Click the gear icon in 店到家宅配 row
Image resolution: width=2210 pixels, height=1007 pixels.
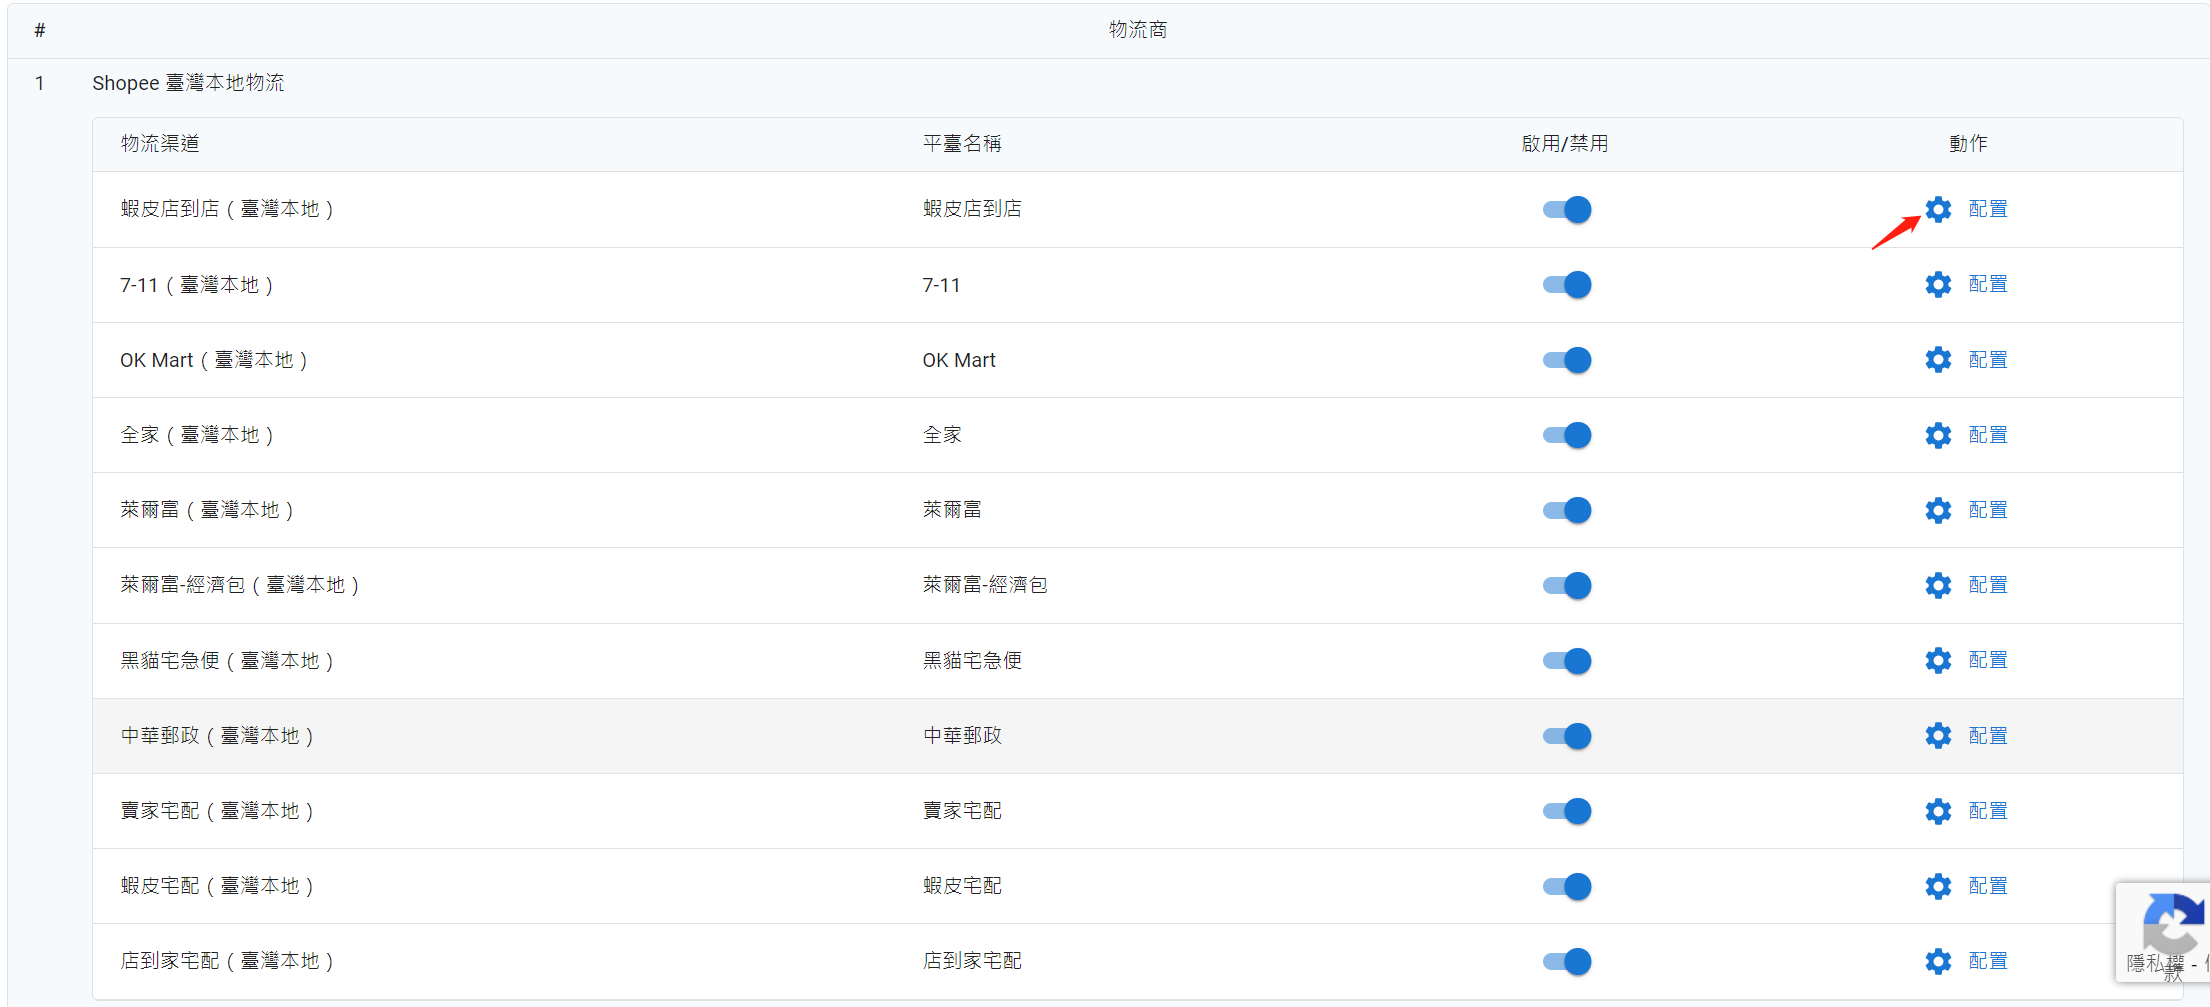pyautogui.click(x=1938, y=961)
